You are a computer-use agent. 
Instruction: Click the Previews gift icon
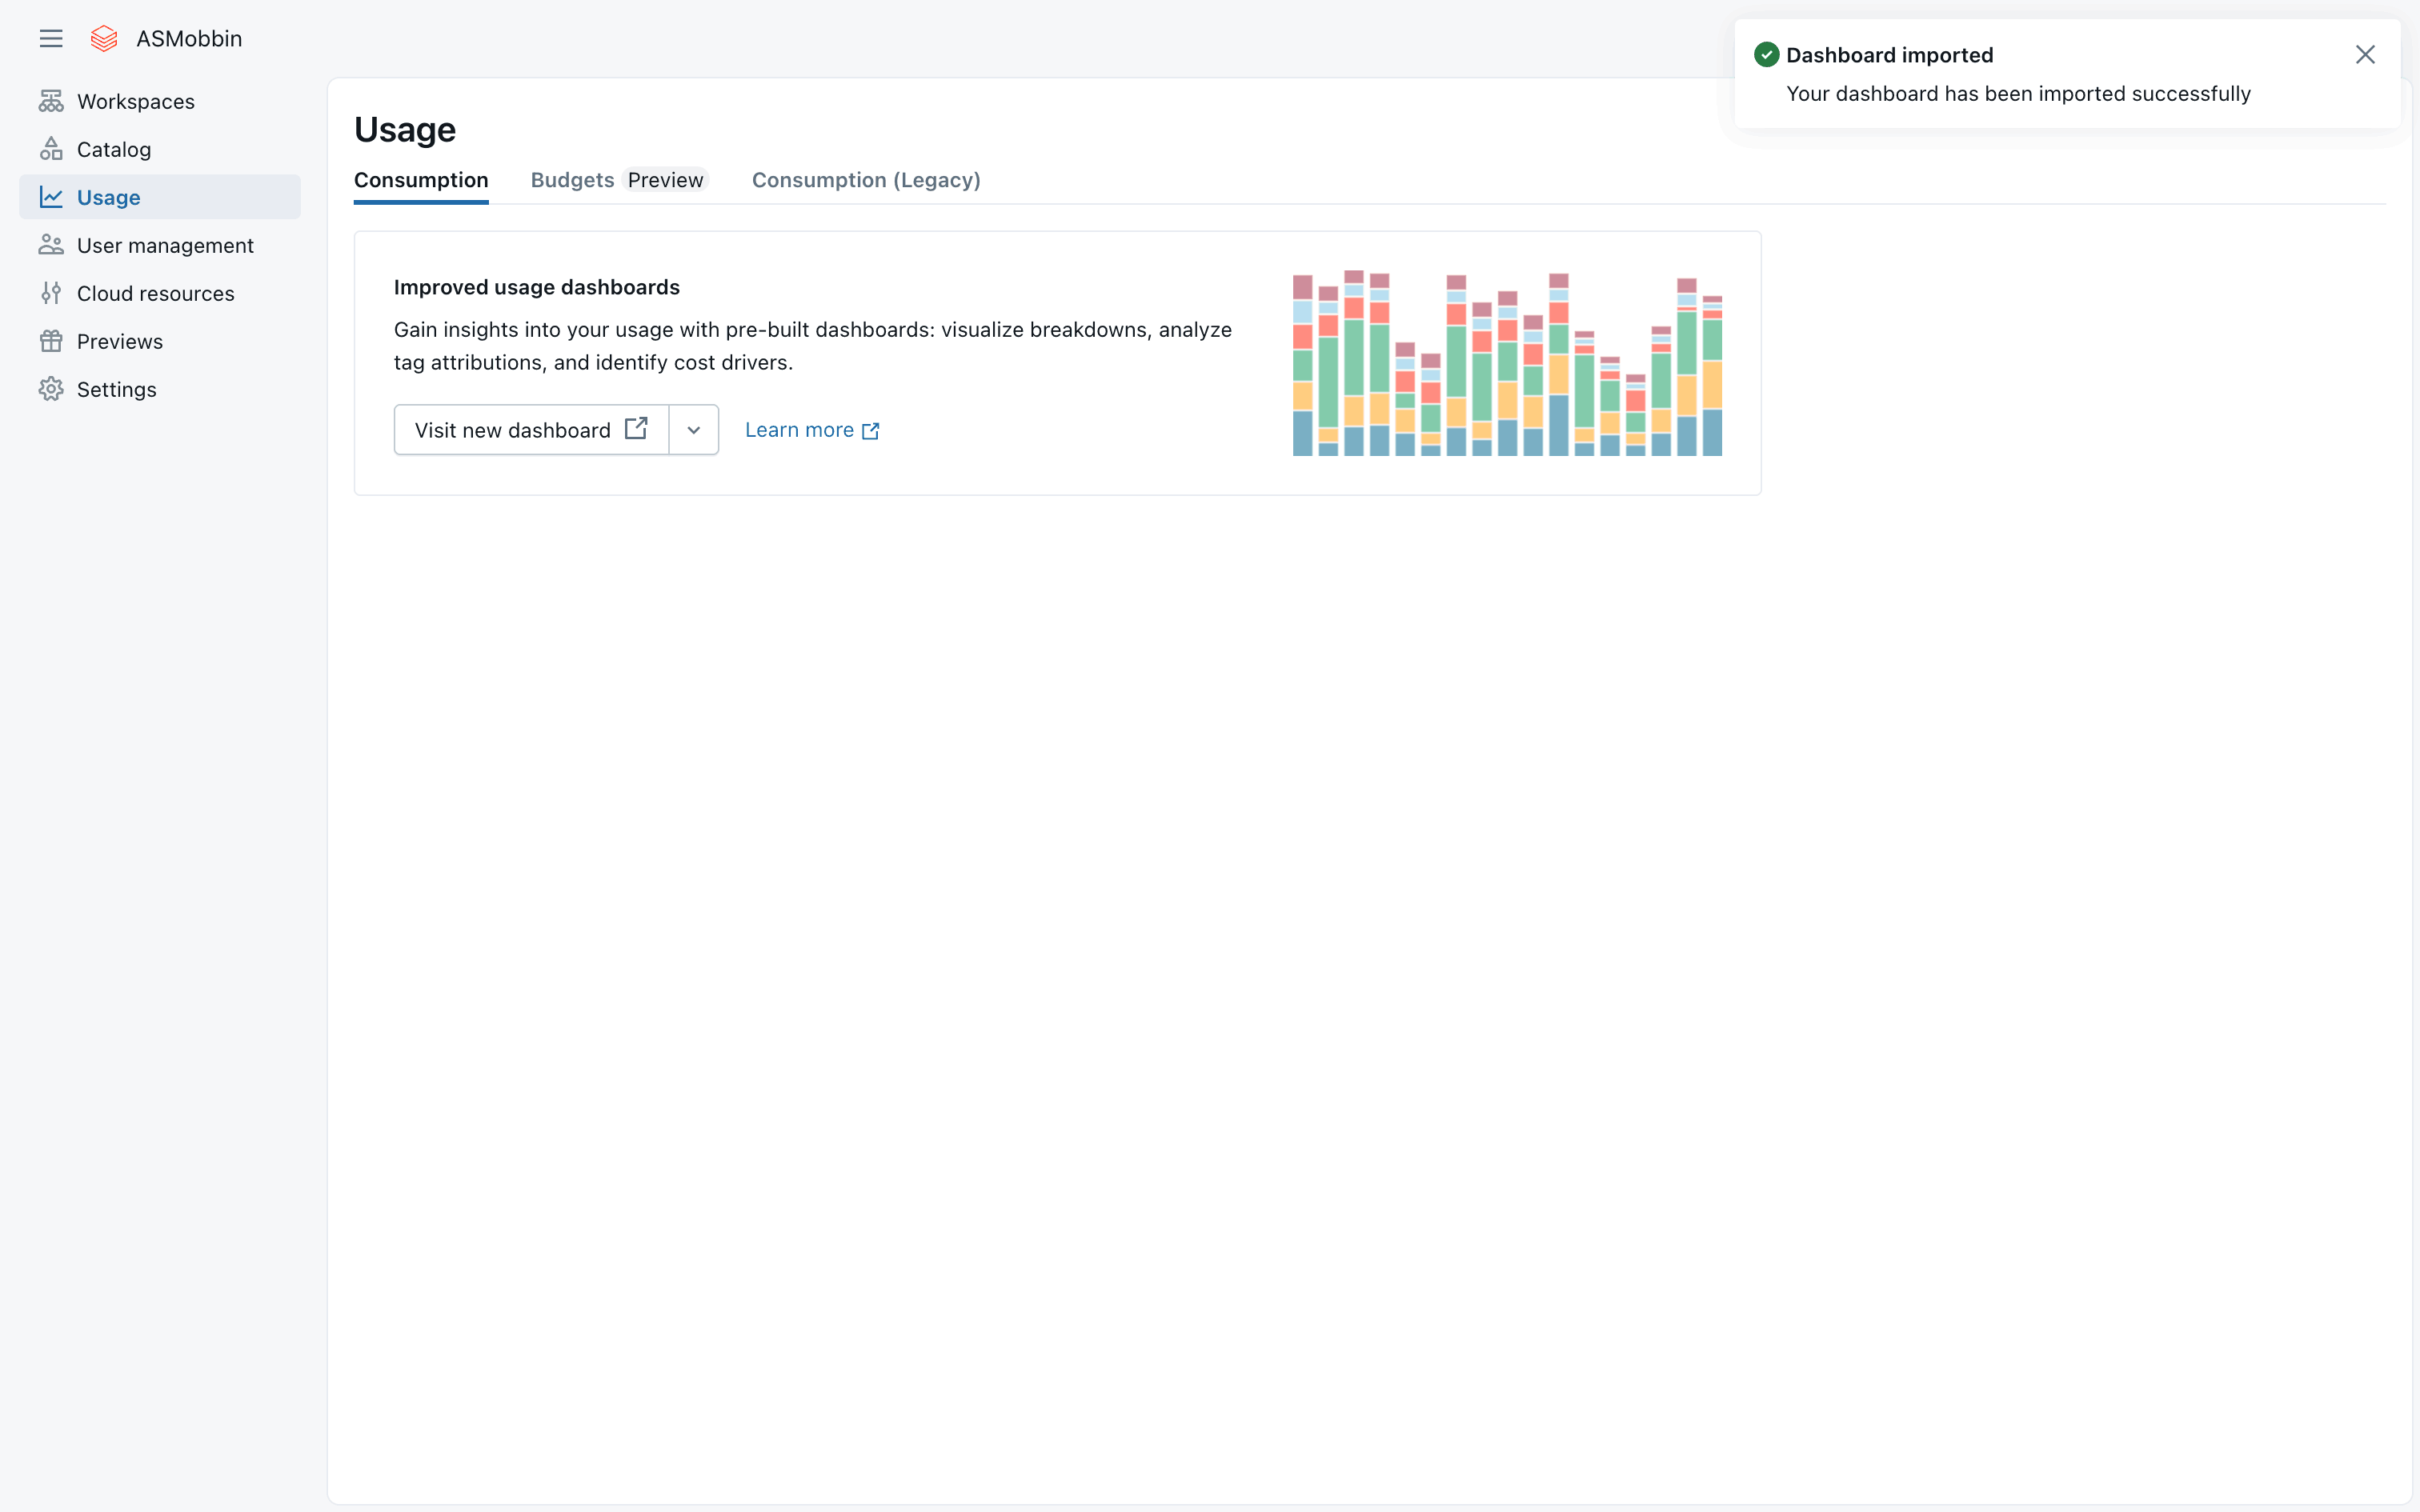tap(51, 341)
